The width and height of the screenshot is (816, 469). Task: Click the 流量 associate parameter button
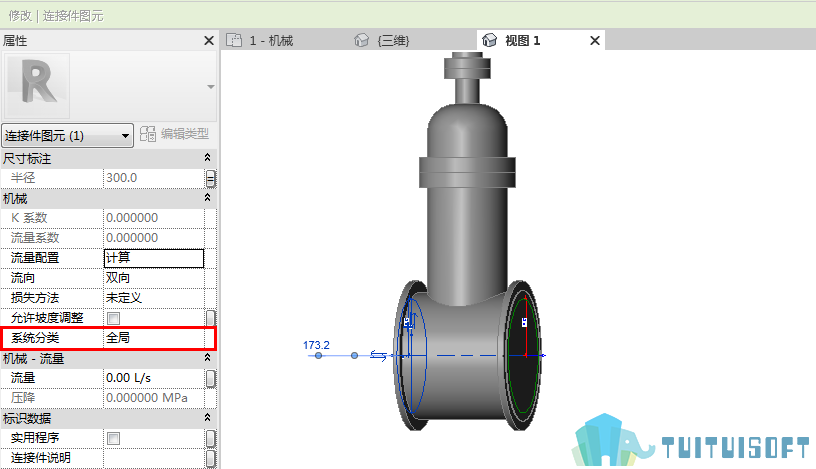[210, 378]
